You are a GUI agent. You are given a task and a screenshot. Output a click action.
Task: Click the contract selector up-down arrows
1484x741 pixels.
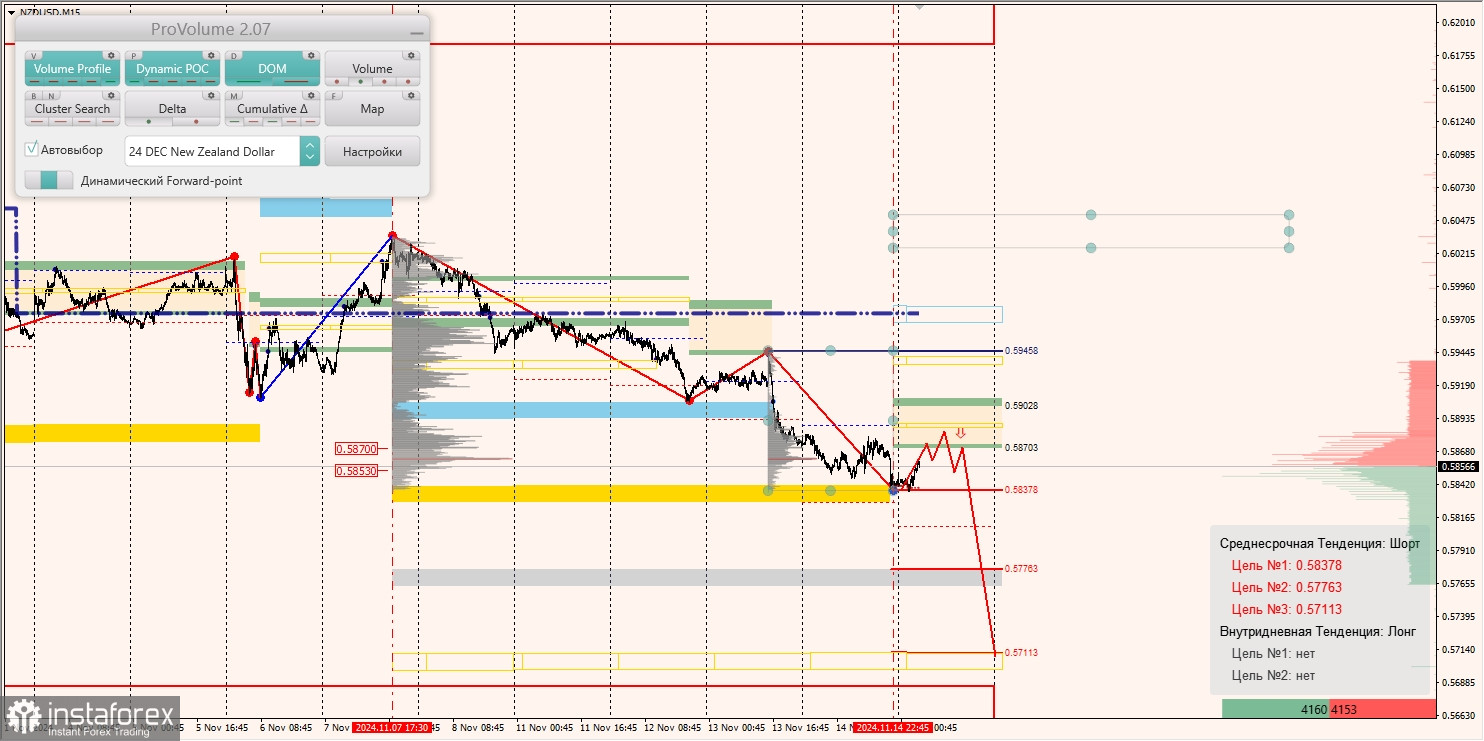pos(310,151)
